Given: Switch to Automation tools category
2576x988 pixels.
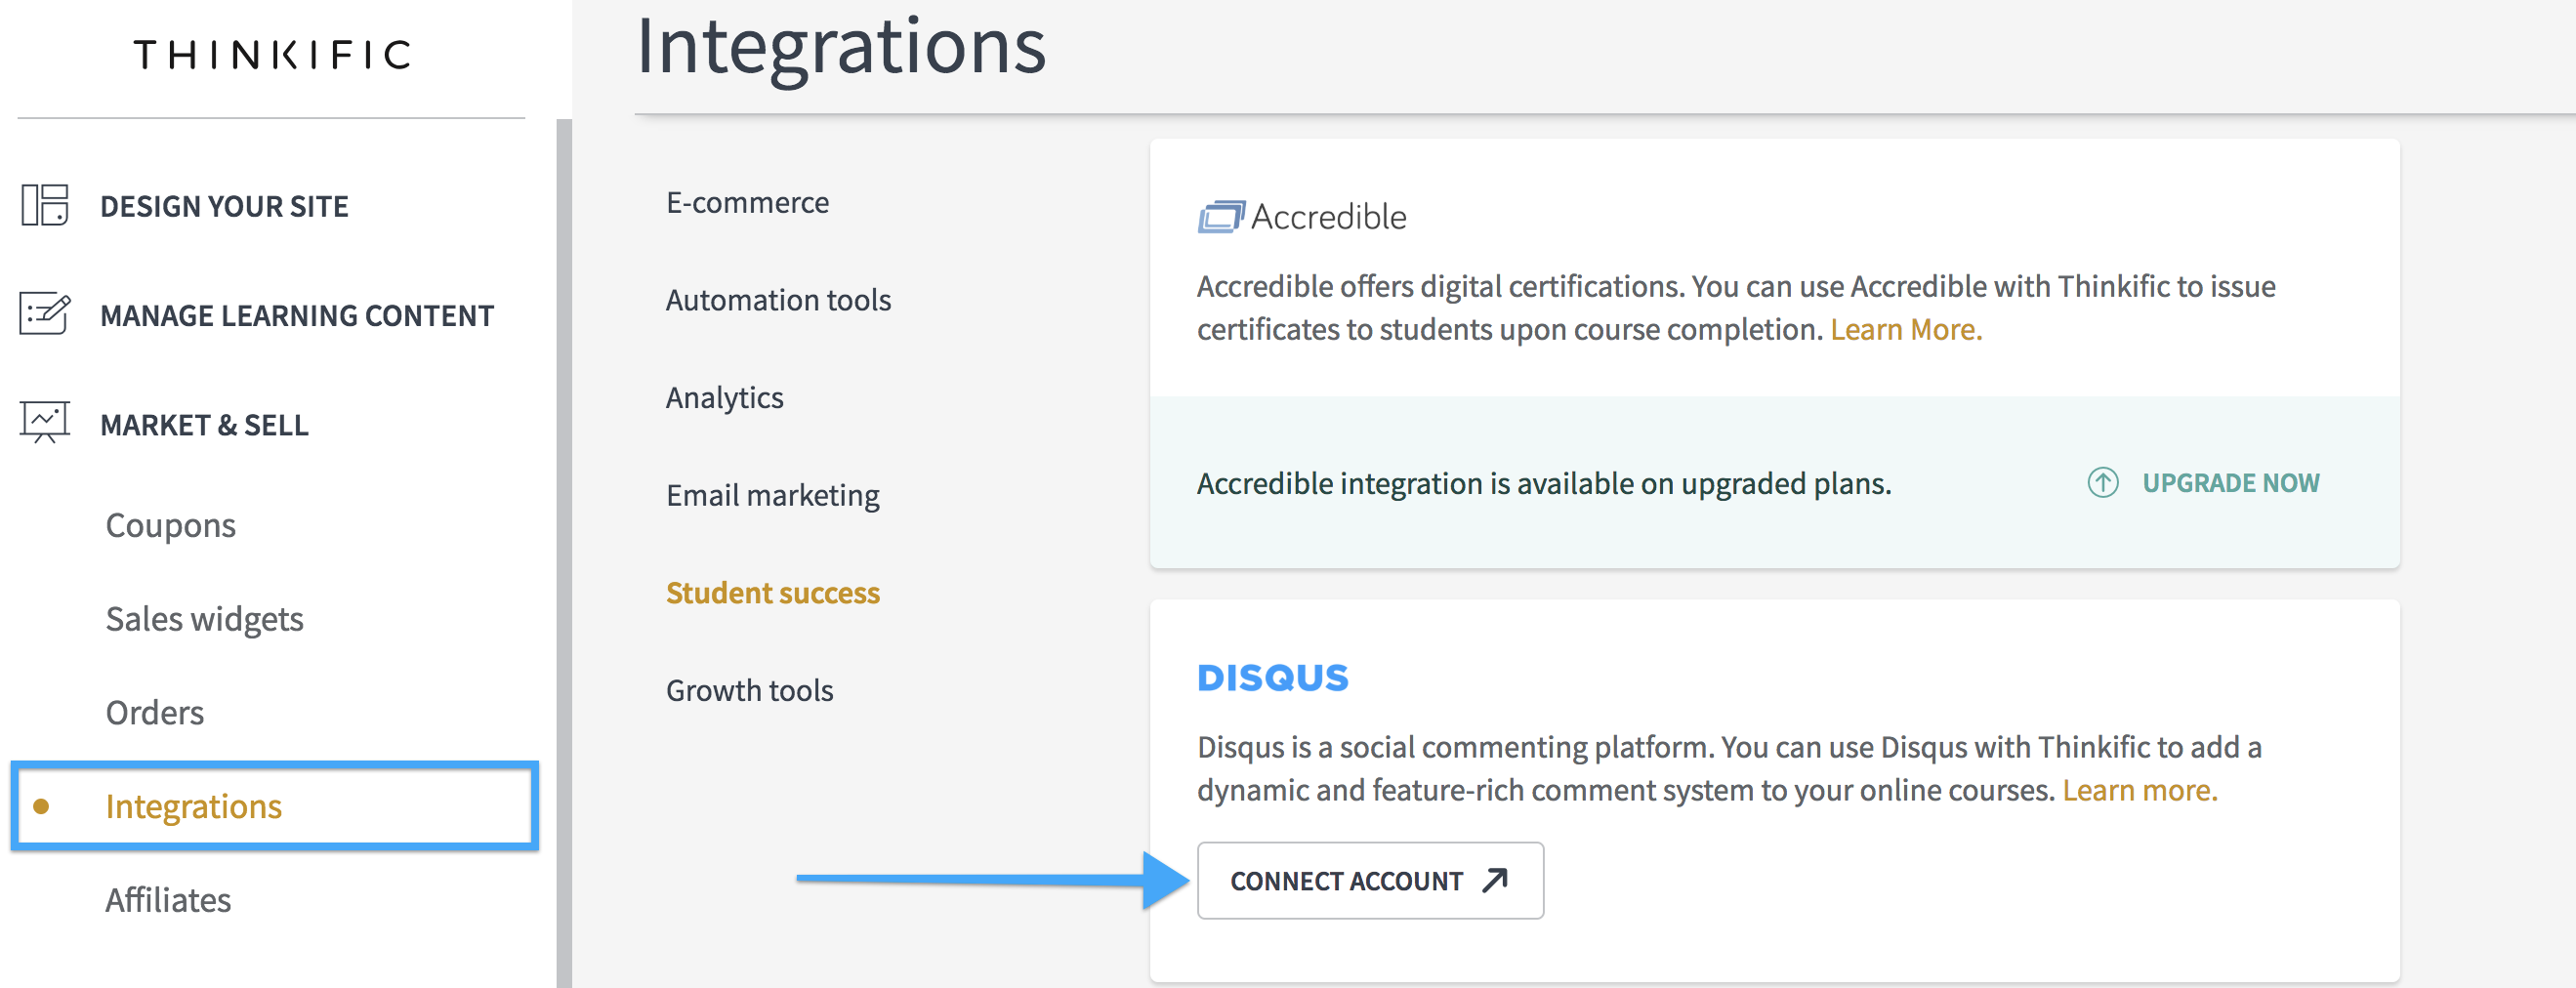Looking at the screenshot, I should (x=778, y=299).
